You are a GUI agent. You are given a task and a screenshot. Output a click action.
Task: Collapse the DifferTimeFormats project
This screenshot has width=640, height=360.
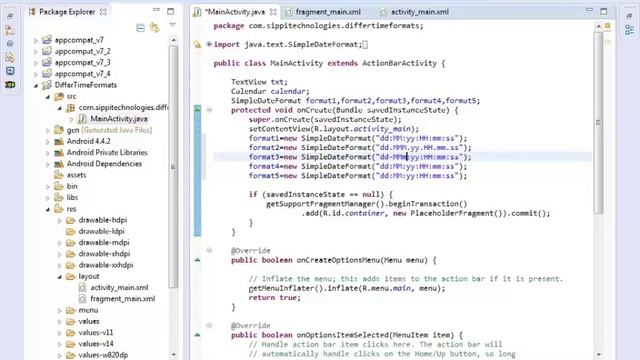click(x=36, y=85)
